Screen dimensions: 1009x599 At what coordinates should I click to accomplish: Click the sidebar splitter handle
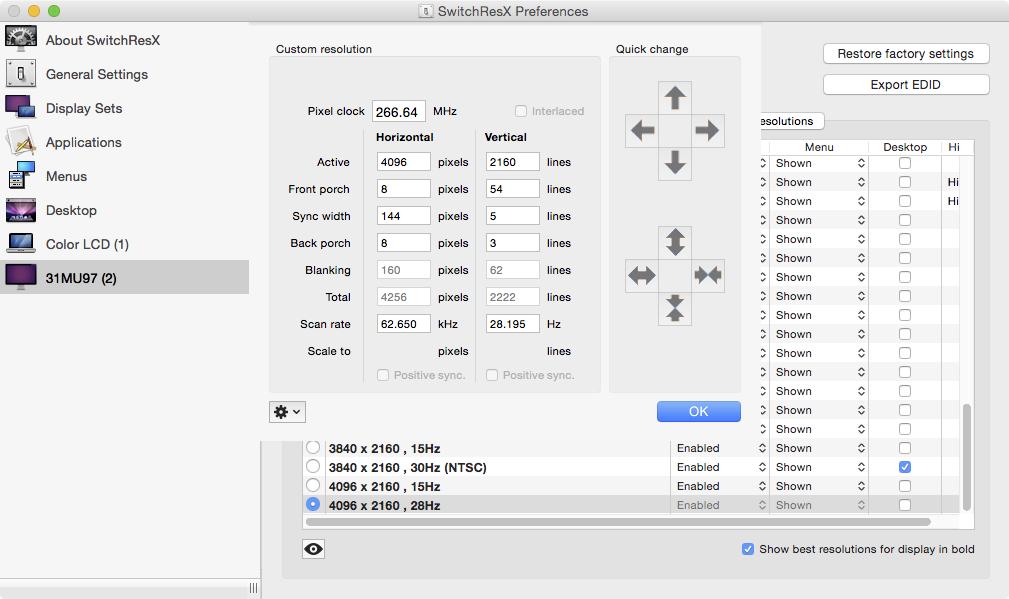pyautogui.click(x=254, y=587)
